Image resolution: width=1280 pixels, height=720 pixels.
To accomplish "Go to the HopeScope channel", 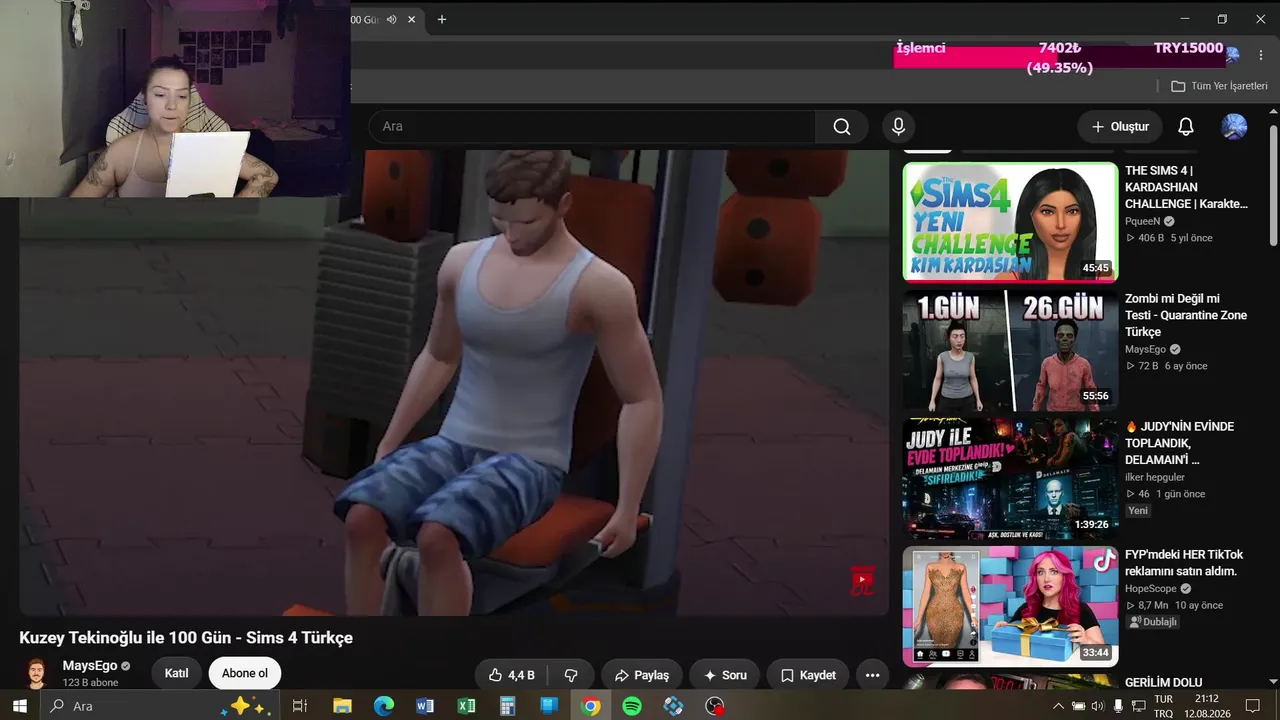I will coord(1151,589).
